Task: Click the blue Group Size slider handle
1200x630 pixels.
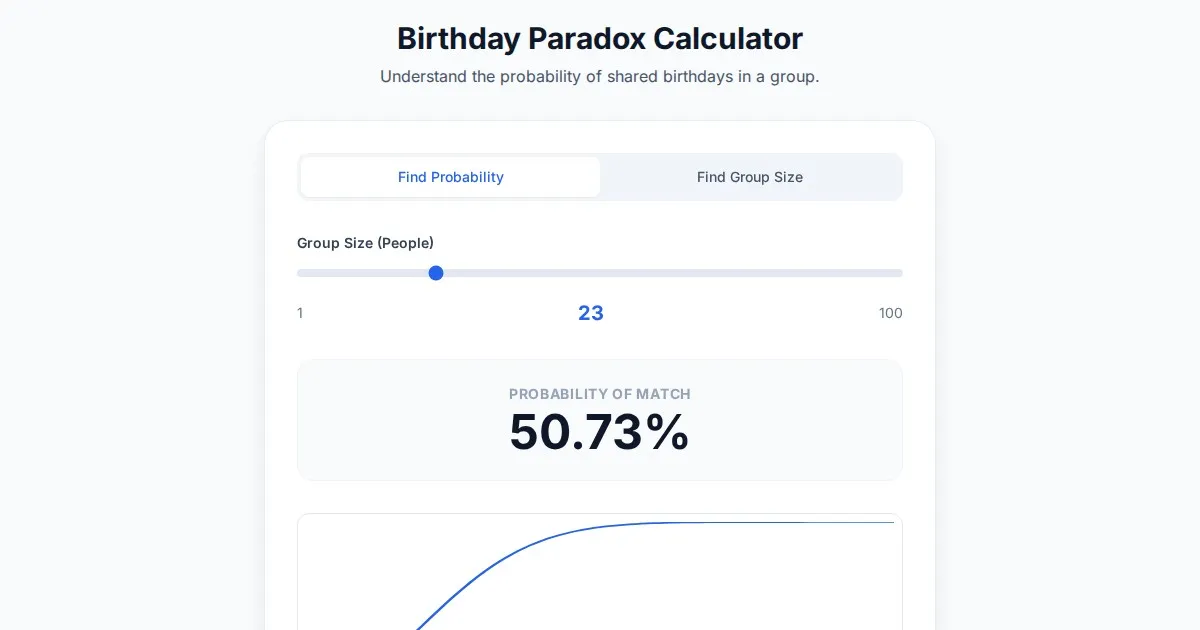Action: 436,273
